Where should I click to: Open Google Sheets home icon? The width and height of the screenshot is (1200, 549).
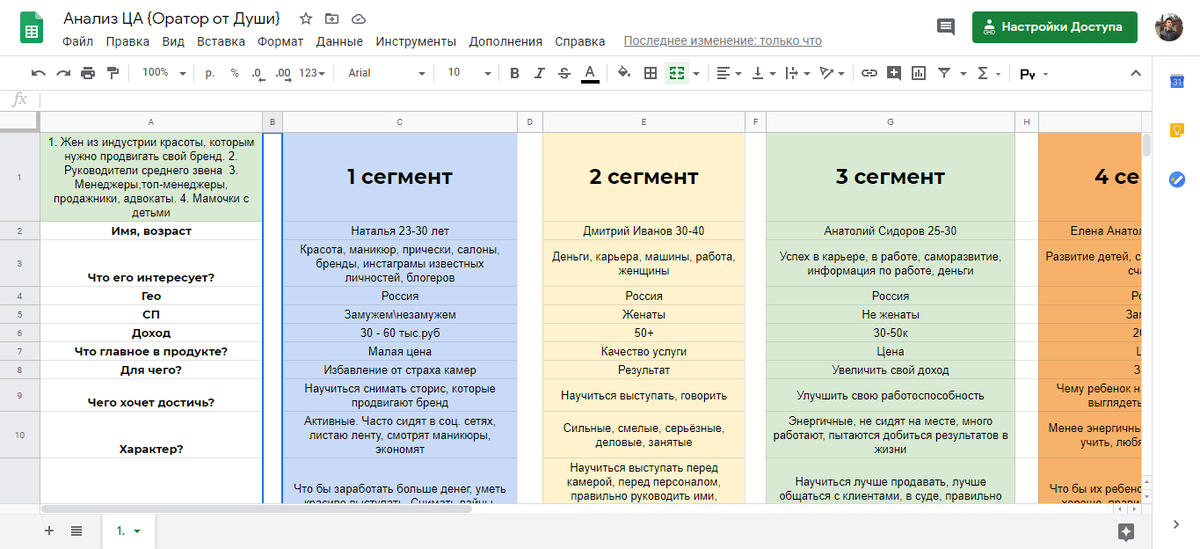pos(31,28)
